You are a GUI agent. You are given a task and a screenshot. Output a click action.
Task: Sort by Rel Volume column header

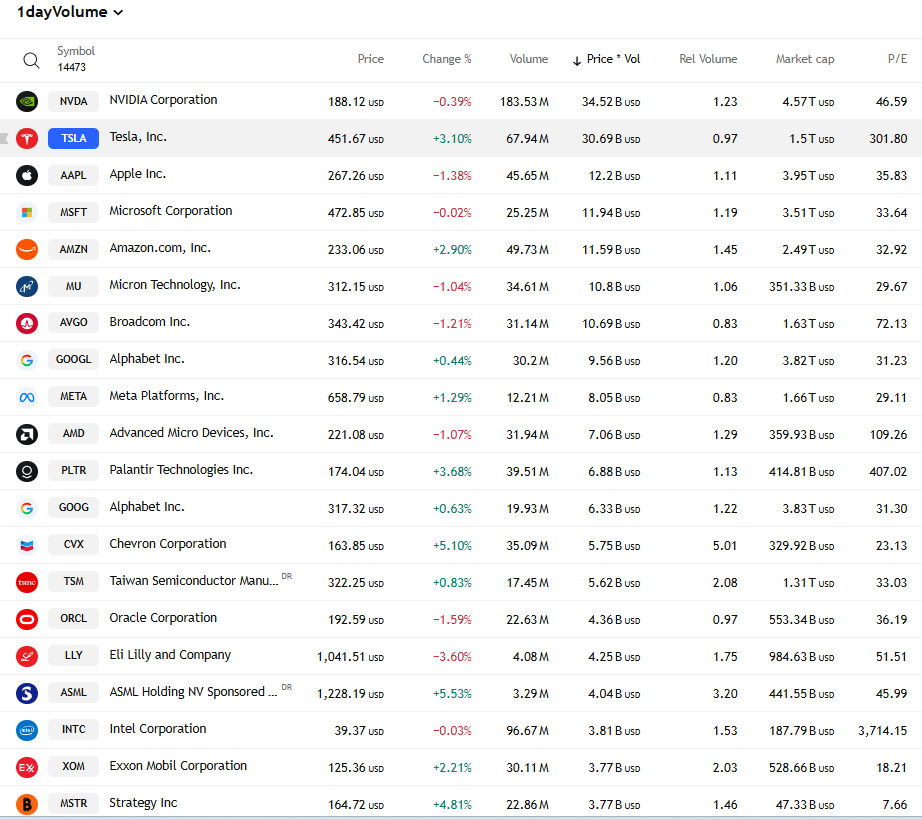pos(708,59)
